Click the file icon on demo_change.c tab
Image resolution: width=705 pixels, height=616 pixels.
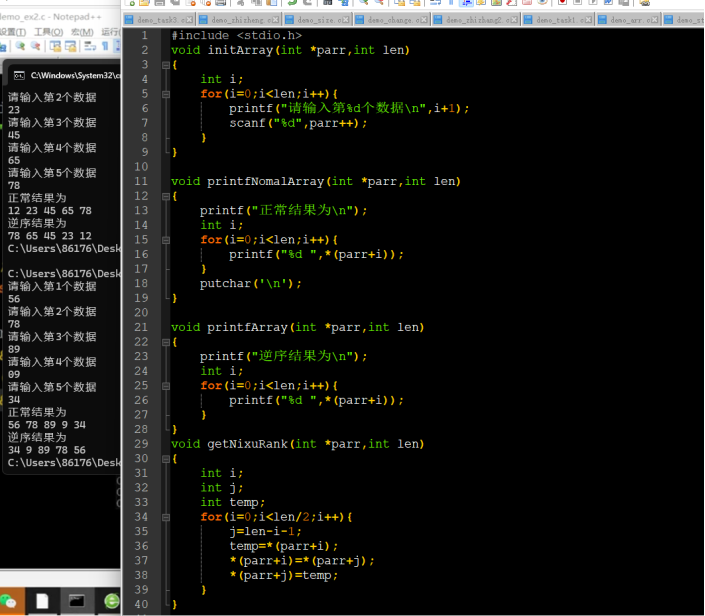(360, 20)
